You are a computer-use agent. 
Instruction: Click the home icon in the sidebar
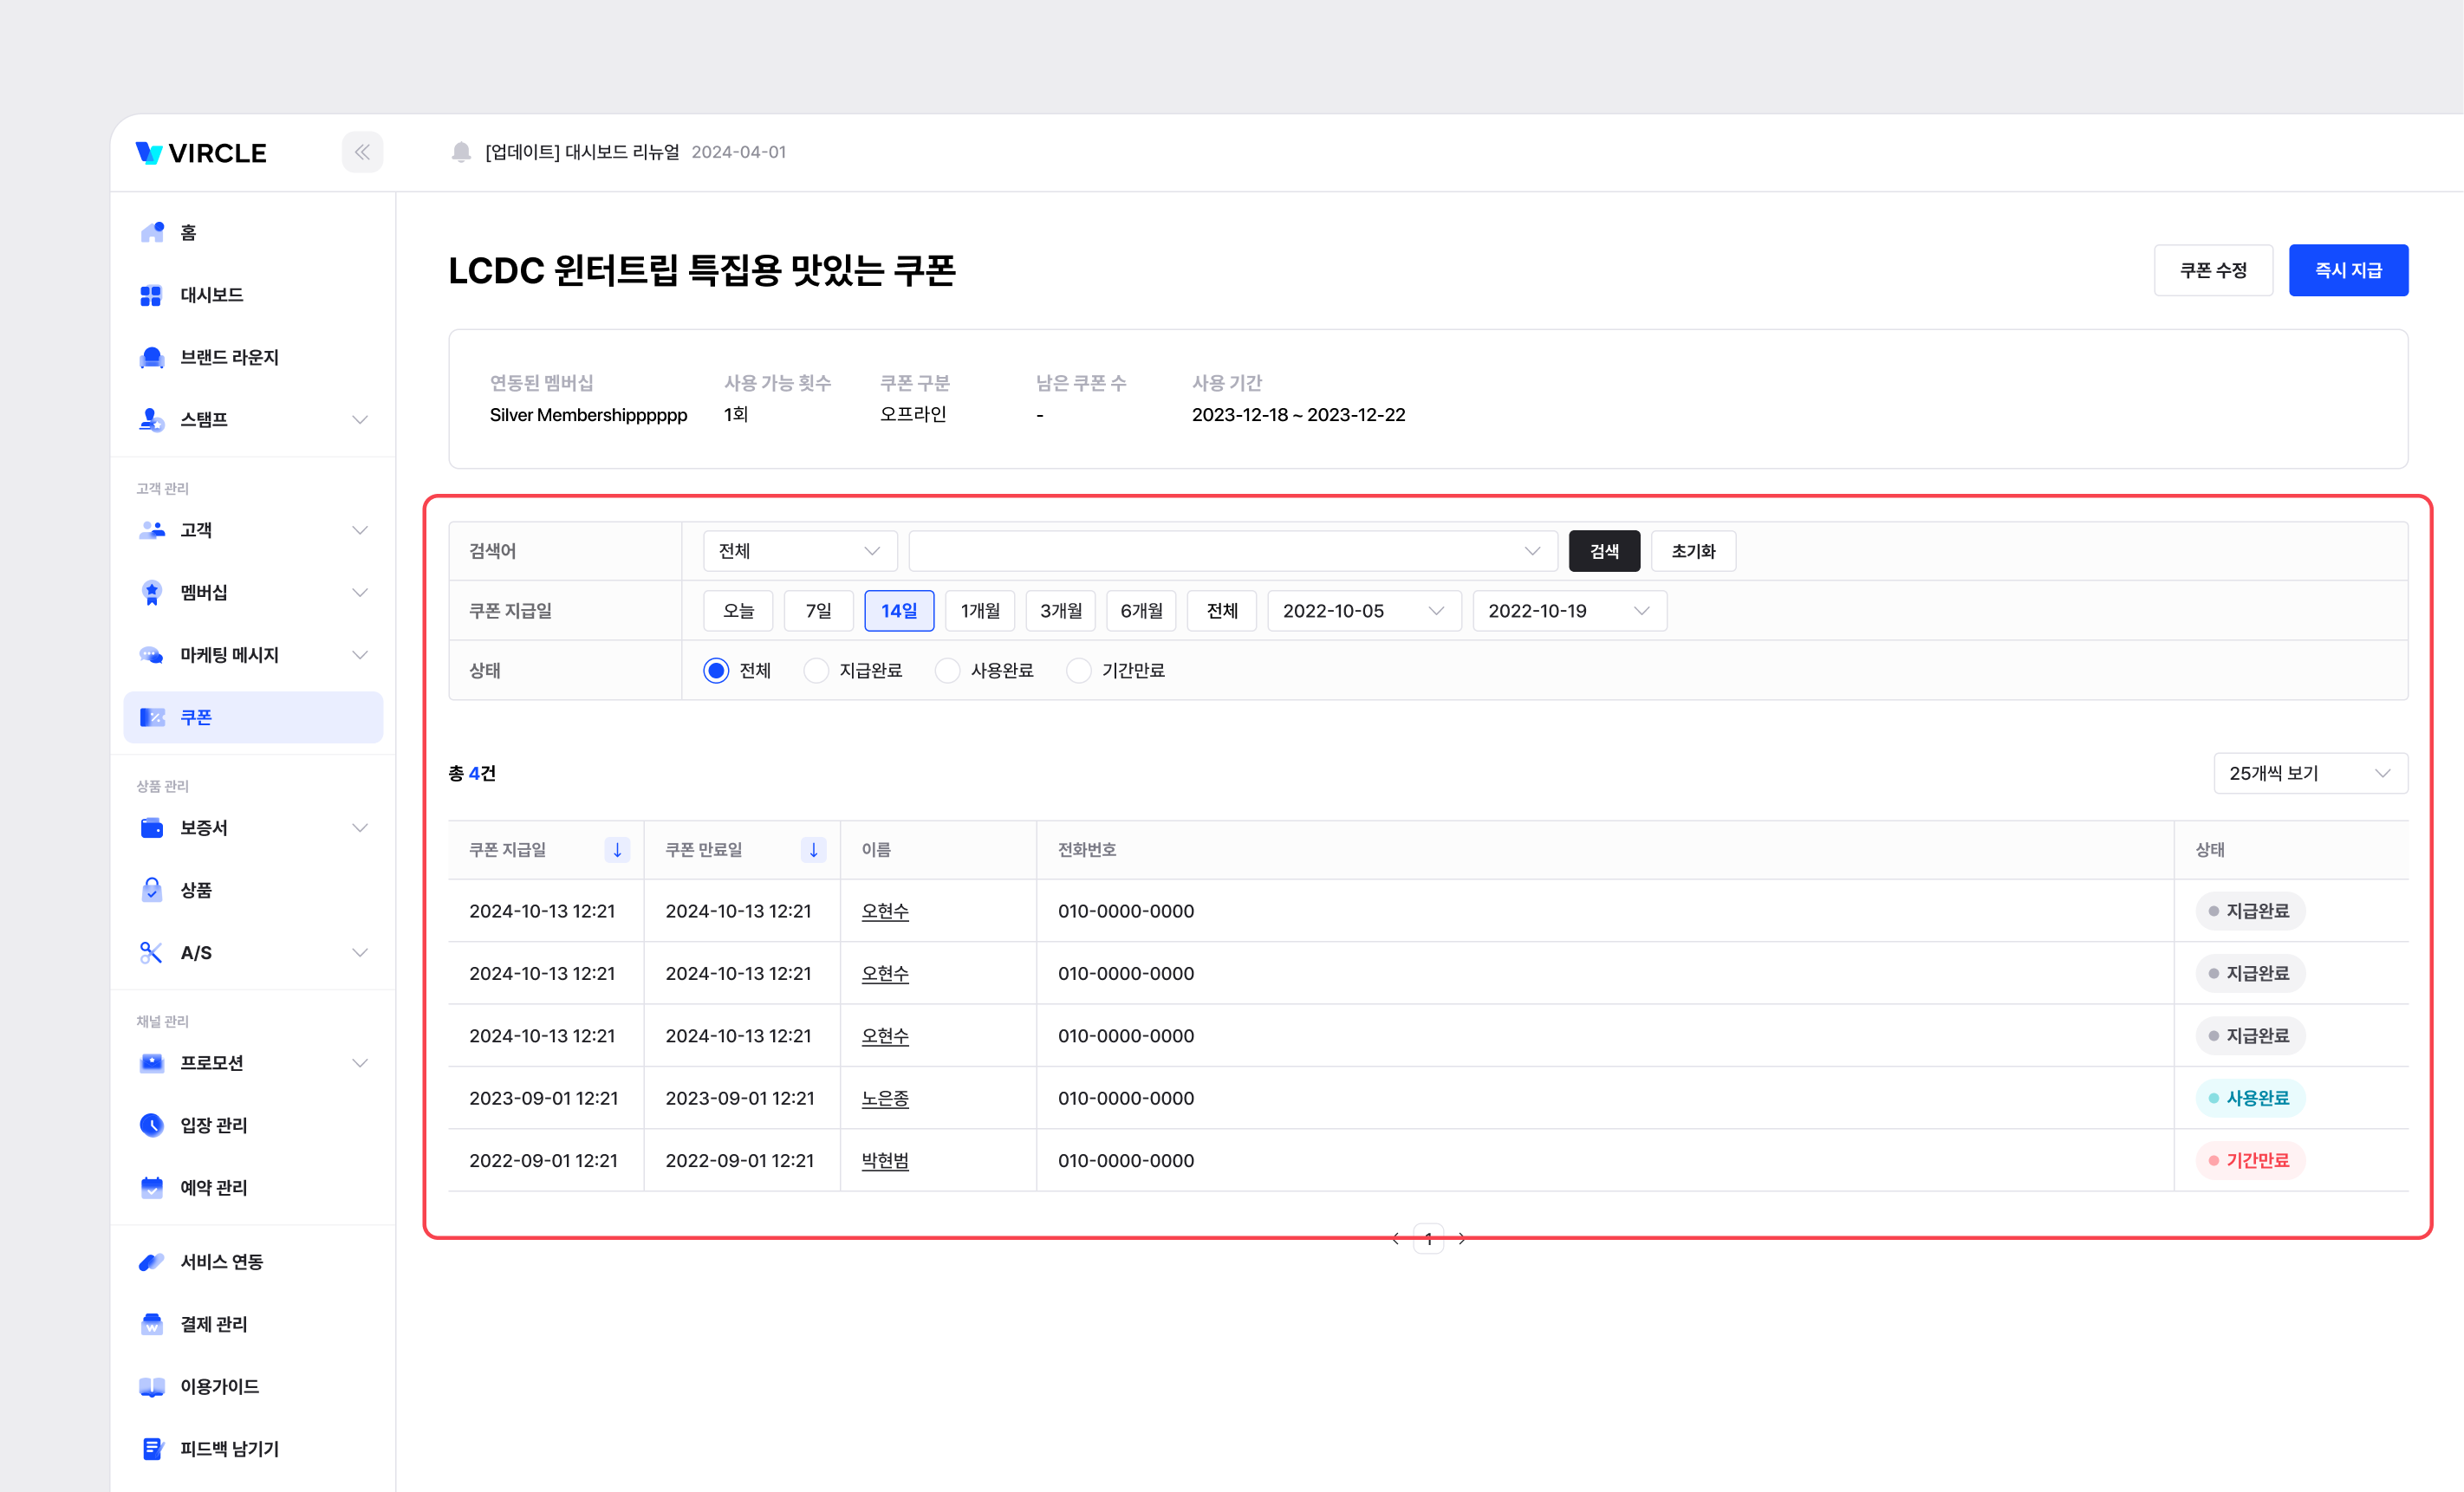[152, 232]
